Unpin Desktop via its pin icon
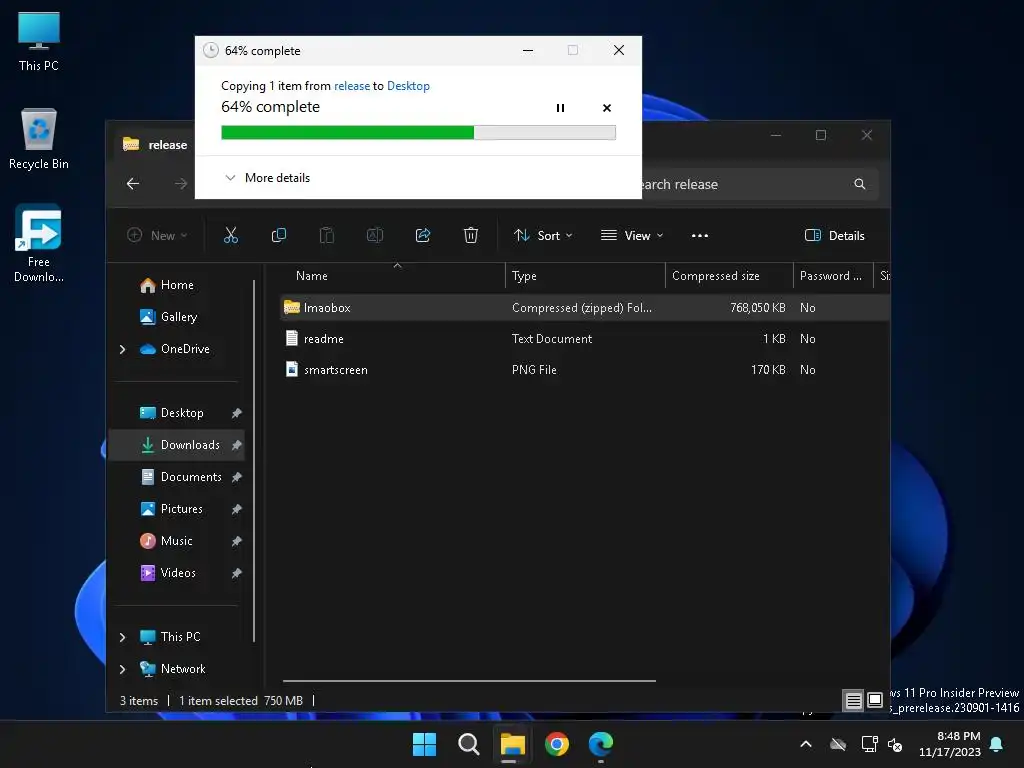Screen dimensions: 1024x768 tap(236, 413)
